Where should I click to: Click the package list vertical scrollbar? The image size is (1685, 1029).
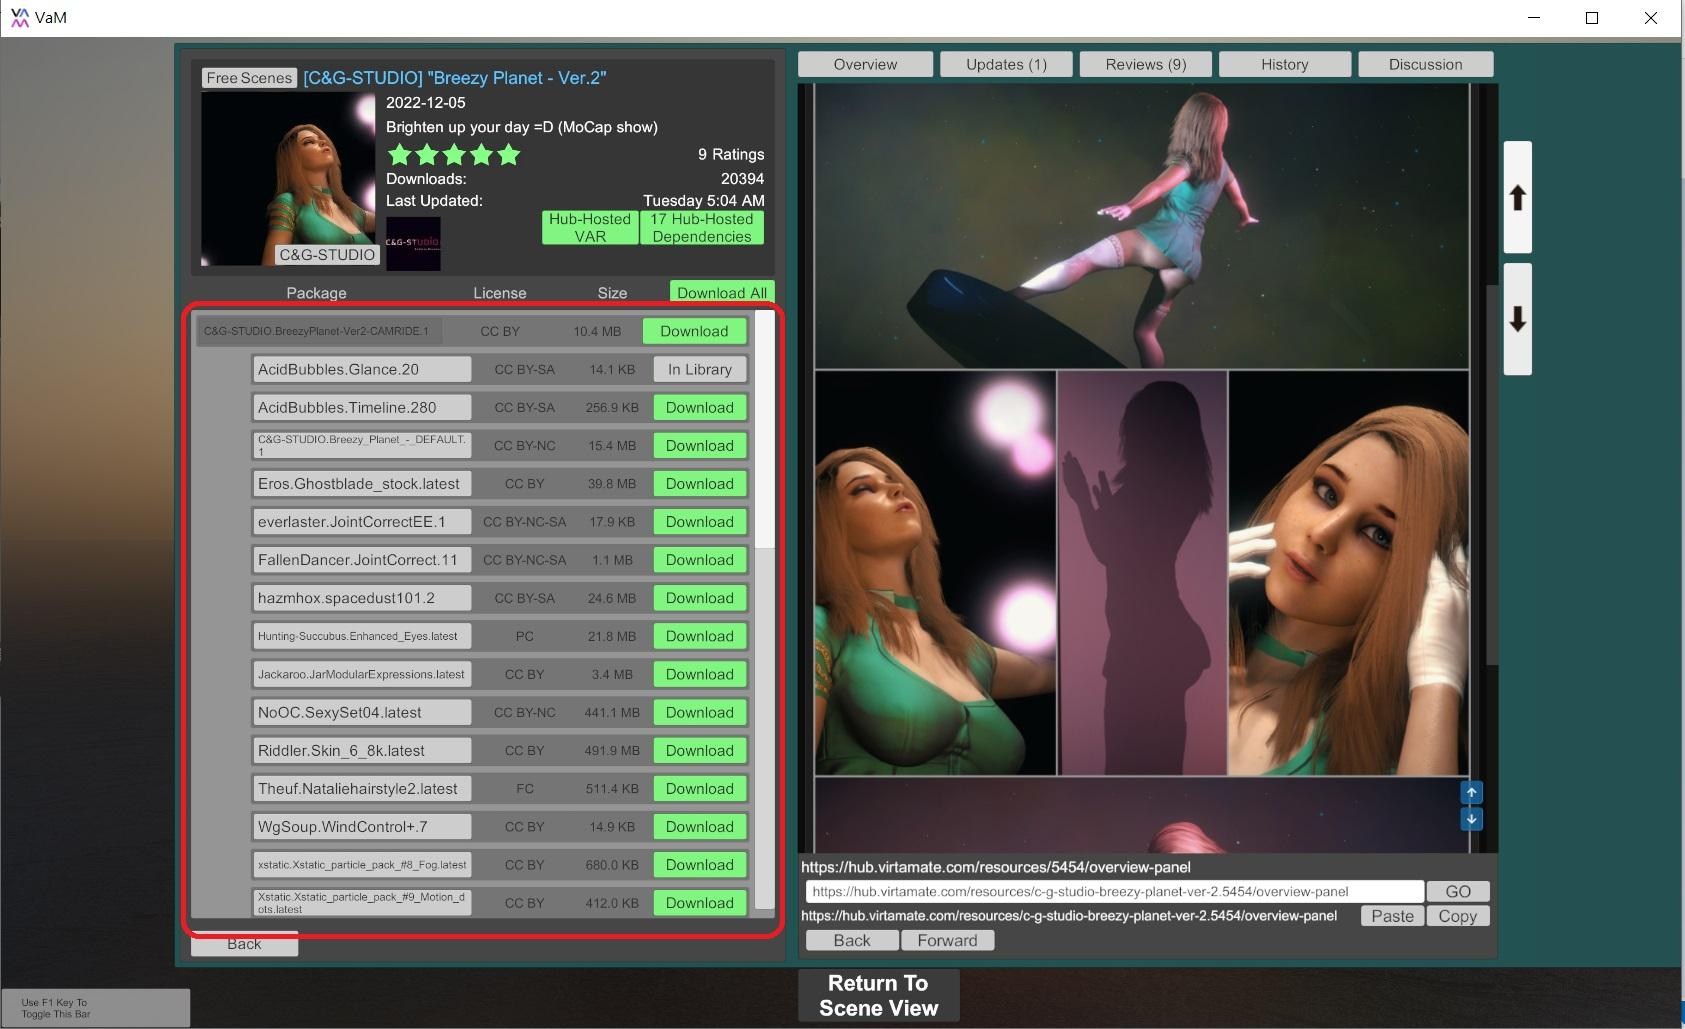764,430
